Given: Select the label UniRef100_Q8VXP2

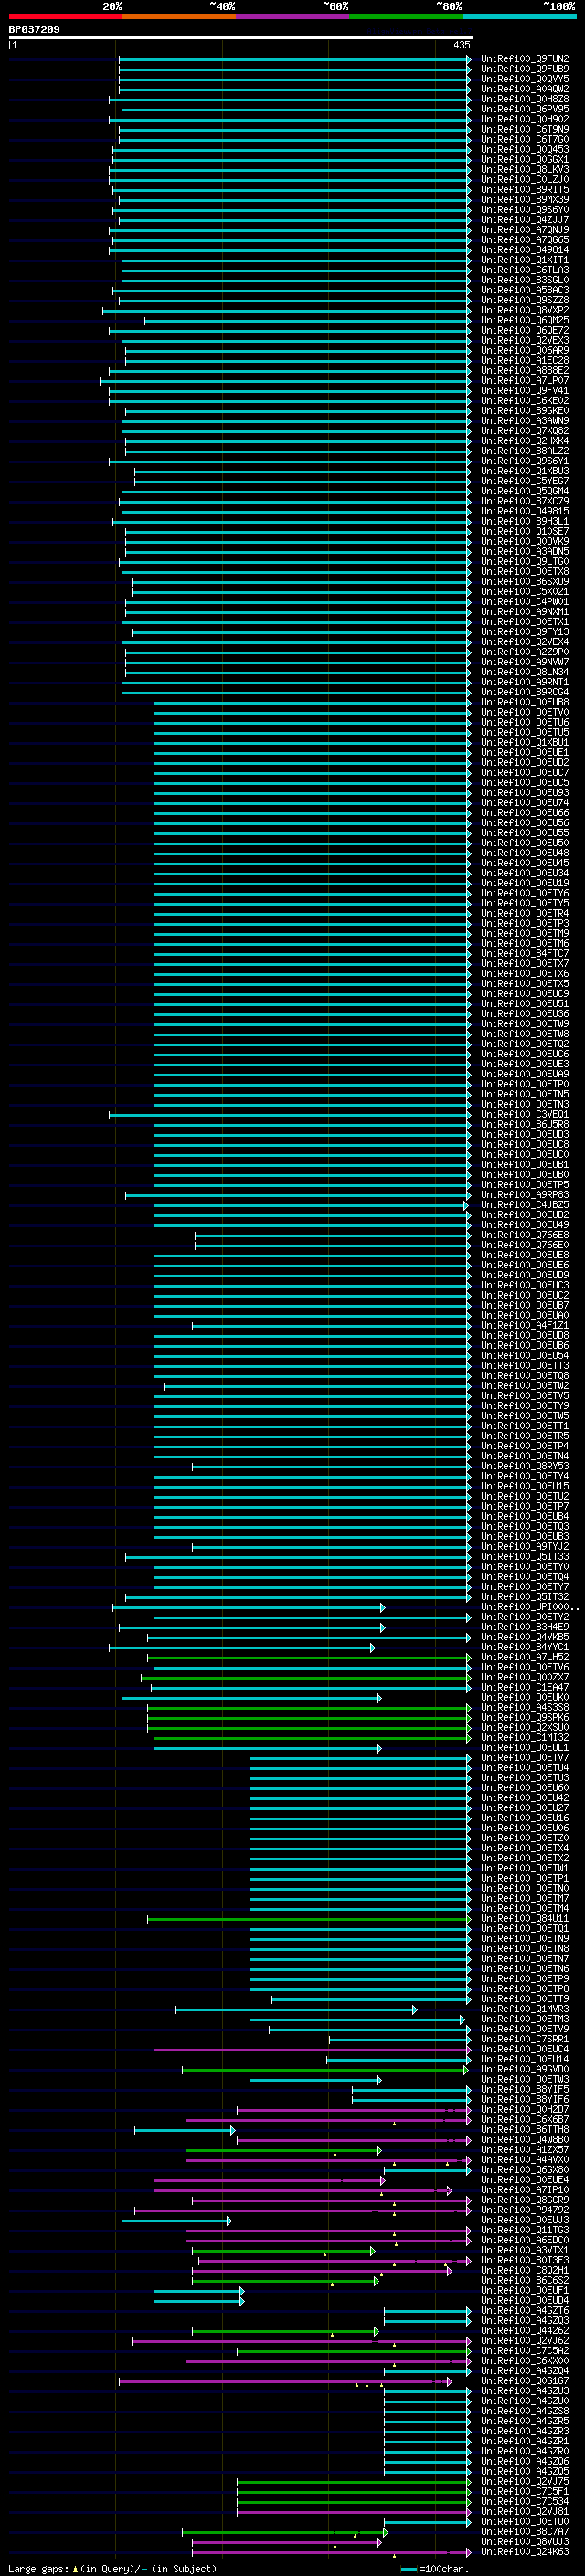Looking at the screenshot, I should pyautogui.click(x=525, y=310).
